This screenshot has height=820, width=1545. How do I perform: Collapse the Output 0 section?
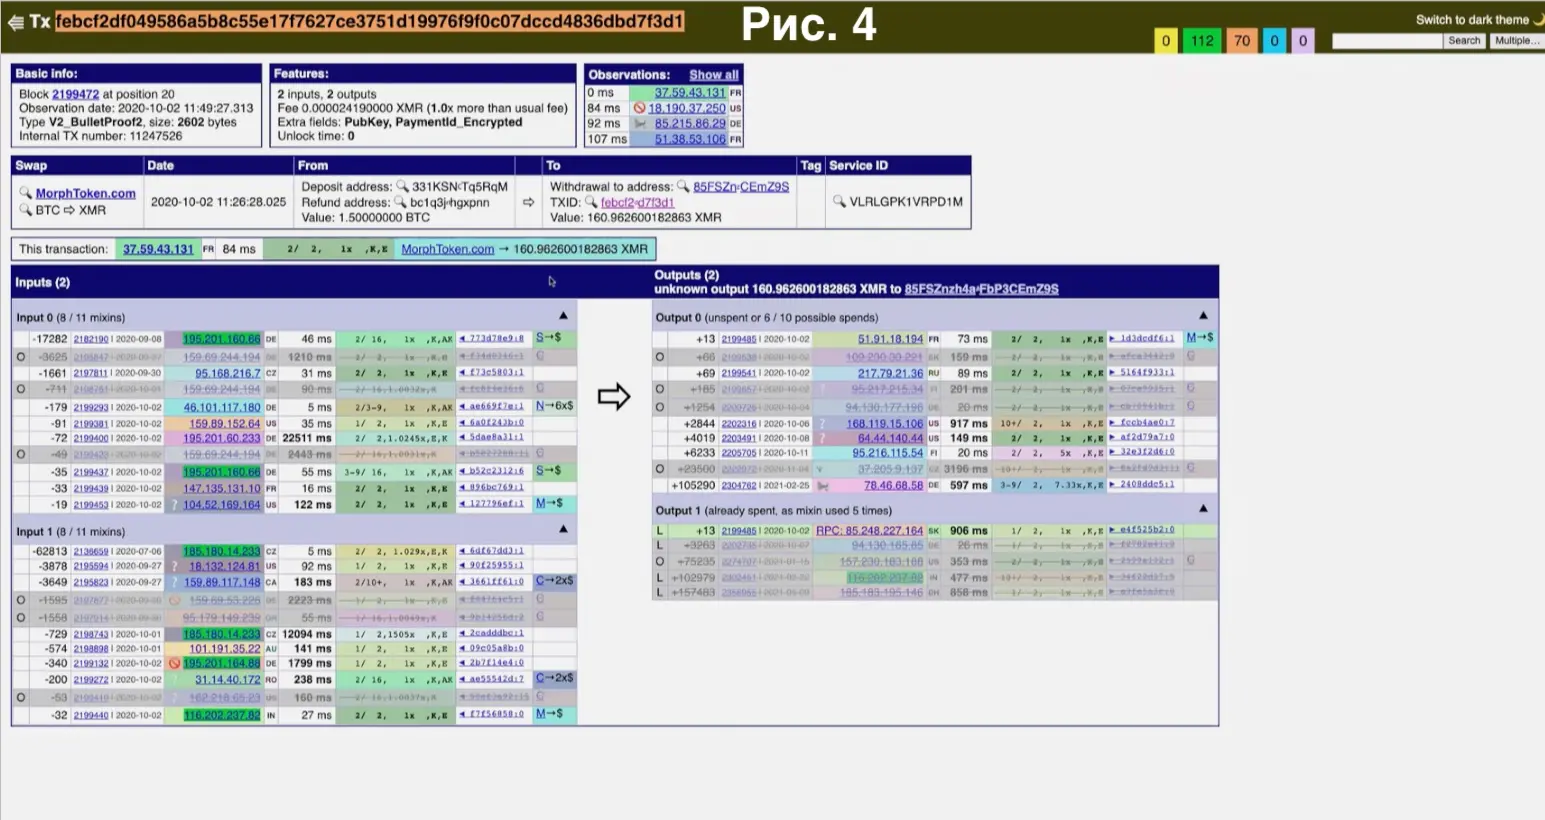click(x=1203, y=316)
